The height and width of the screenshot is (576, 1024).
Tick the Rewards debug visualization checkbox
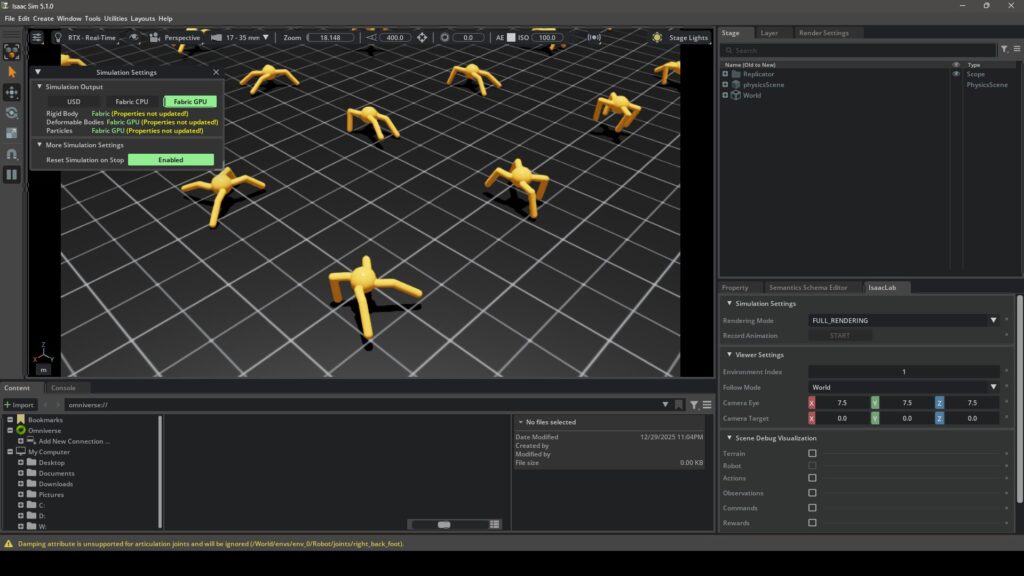click(812, 522)
